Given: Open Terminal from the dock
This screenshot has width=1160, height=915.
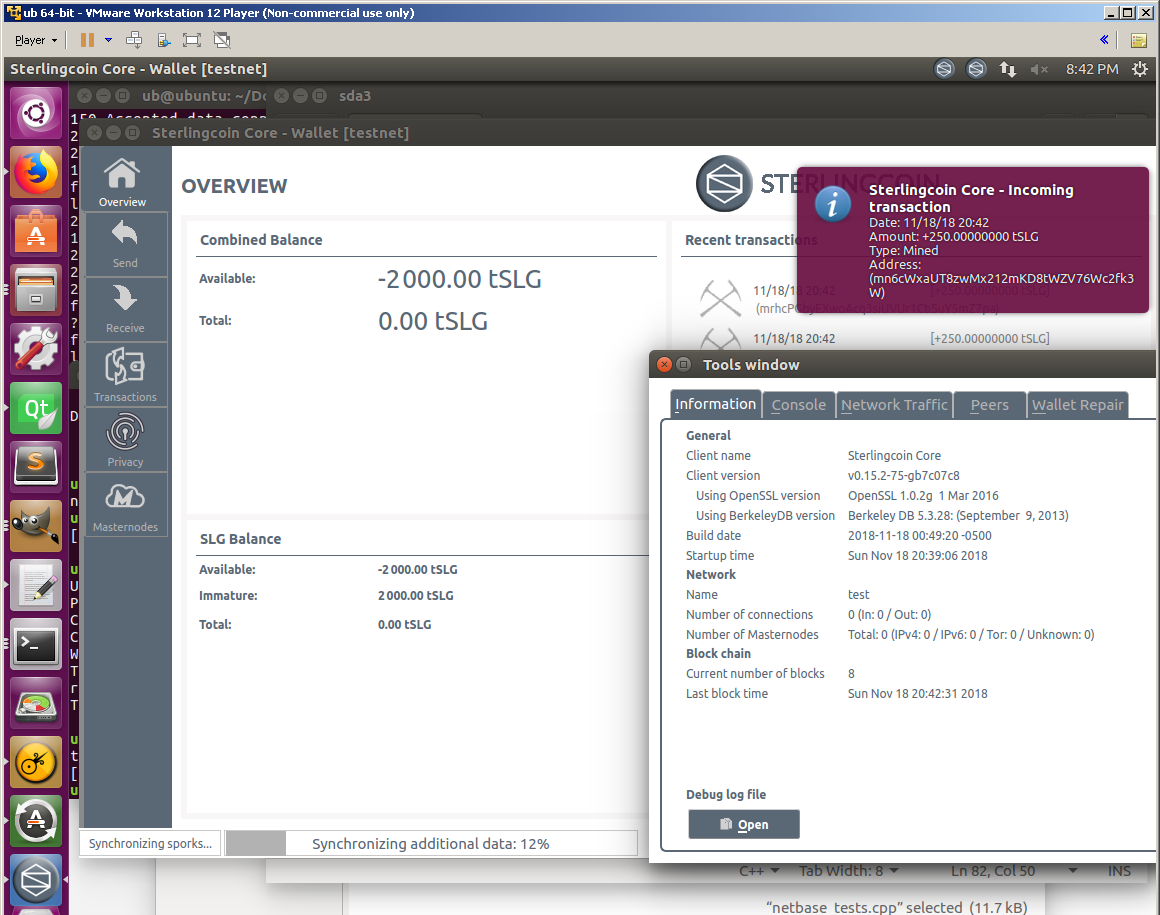Looking at the screenshot, I should coord(36,644).
